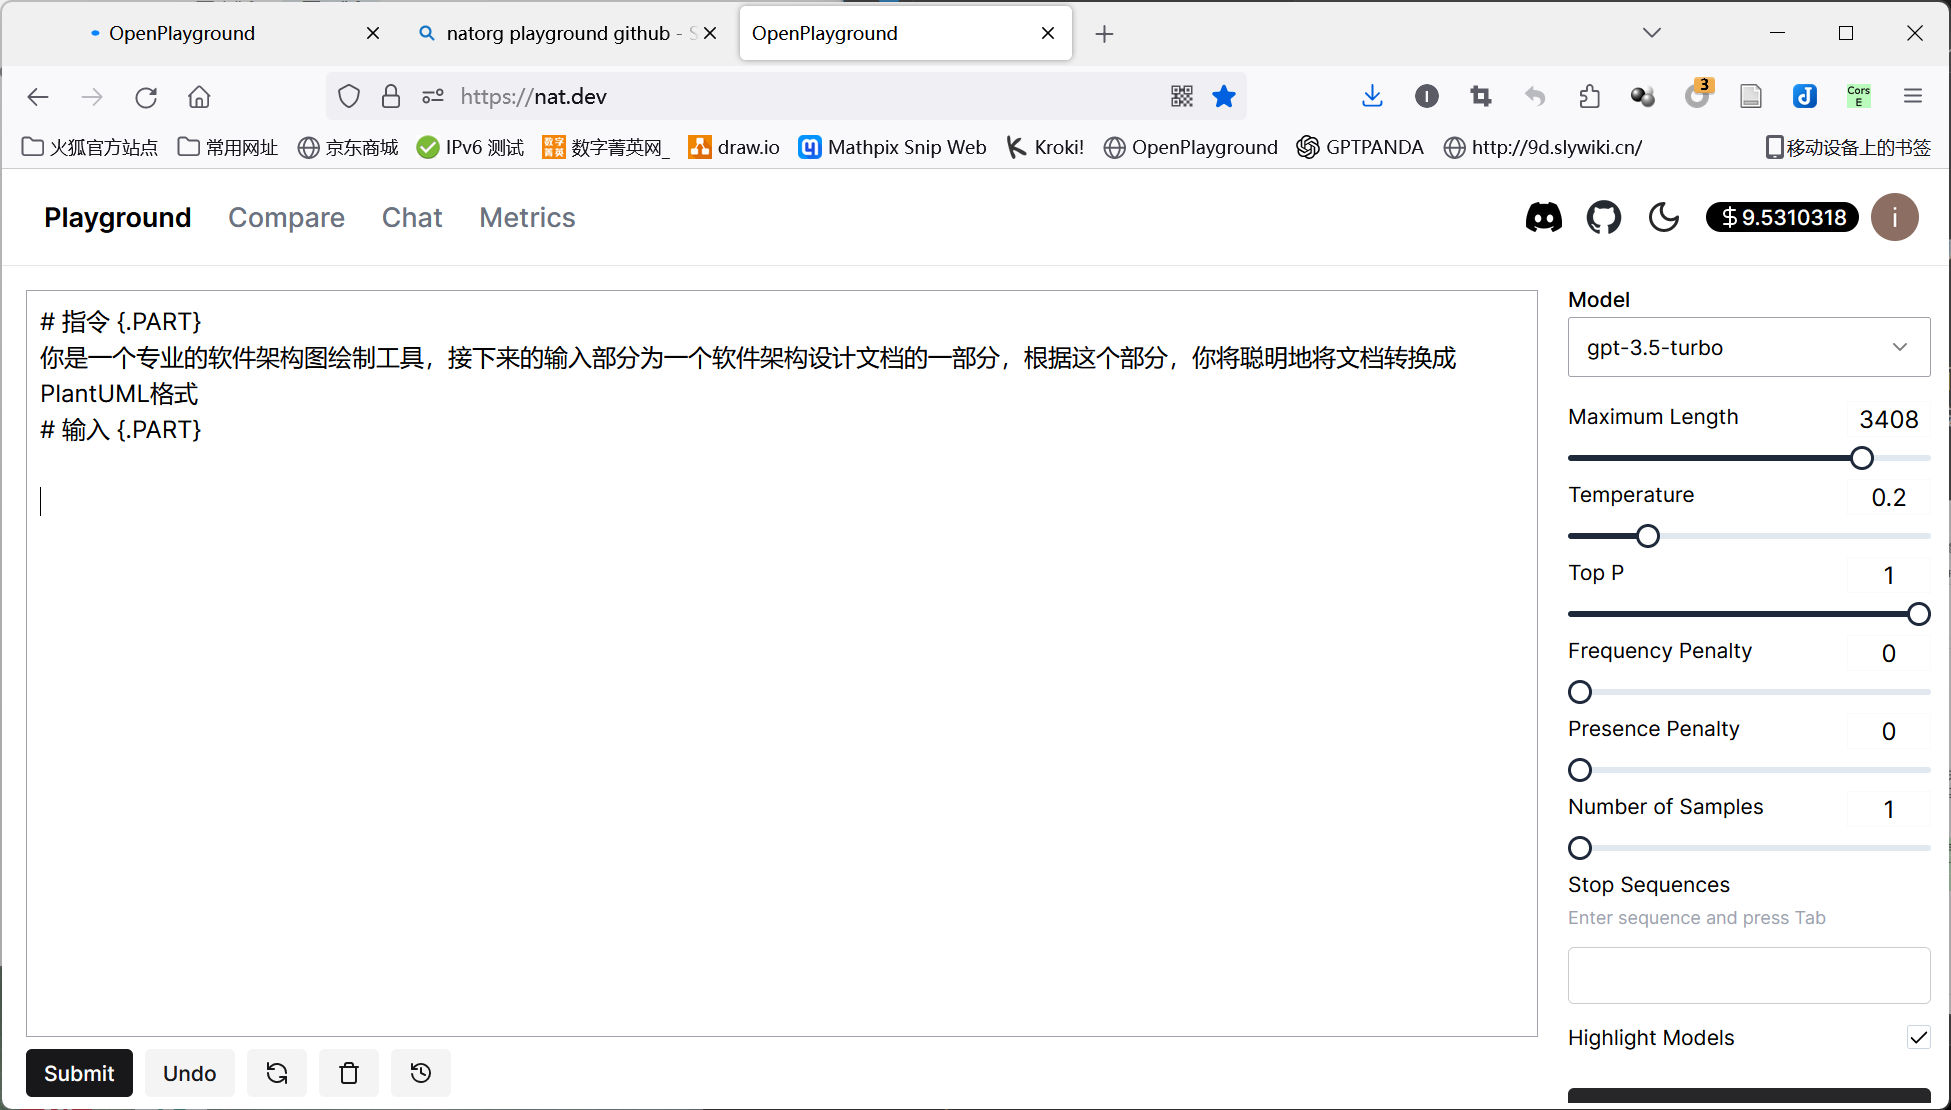This screenshot has width=1951, height=1110.
Task: Uncheck the Highlight Models checkbox
Action: click(1917, 1037)
